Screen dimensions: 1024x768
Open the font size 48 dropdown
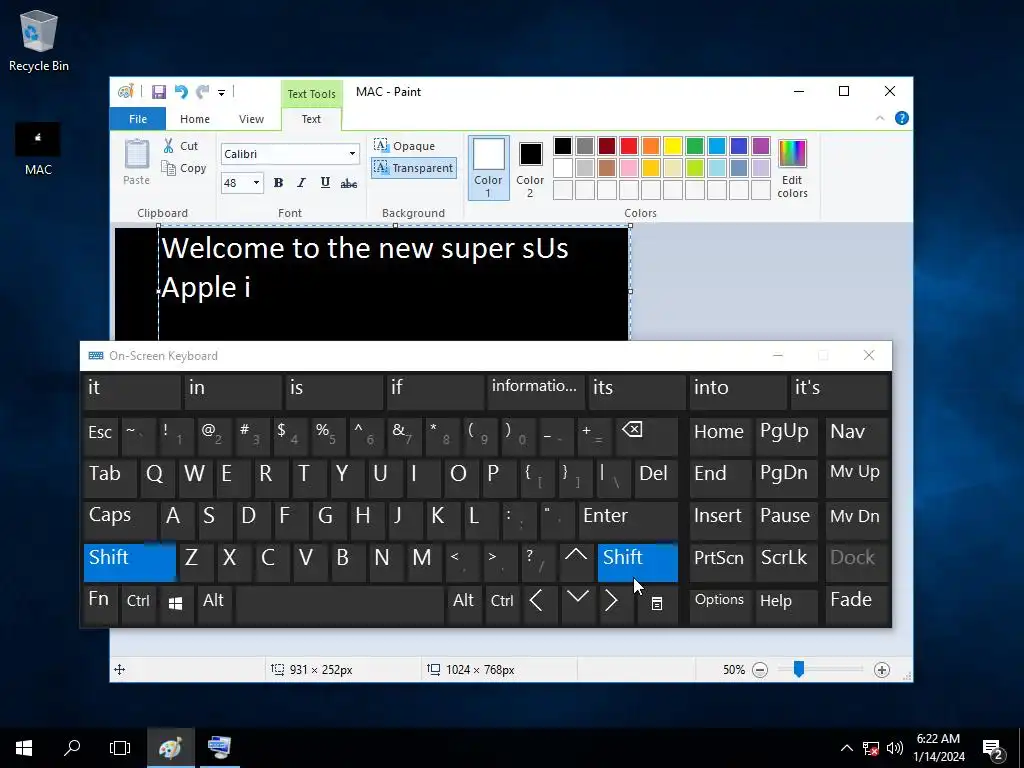pyautogui.click(x=257, y=183)
